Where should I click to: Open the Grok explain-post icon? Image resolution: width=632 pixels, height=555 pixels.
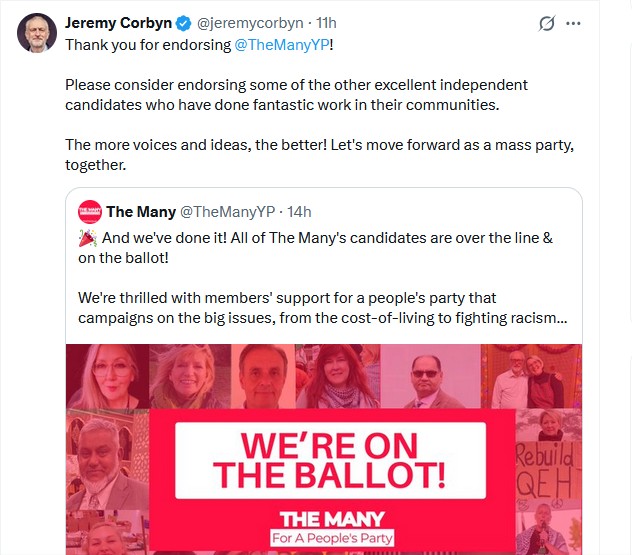coord(547,23)
